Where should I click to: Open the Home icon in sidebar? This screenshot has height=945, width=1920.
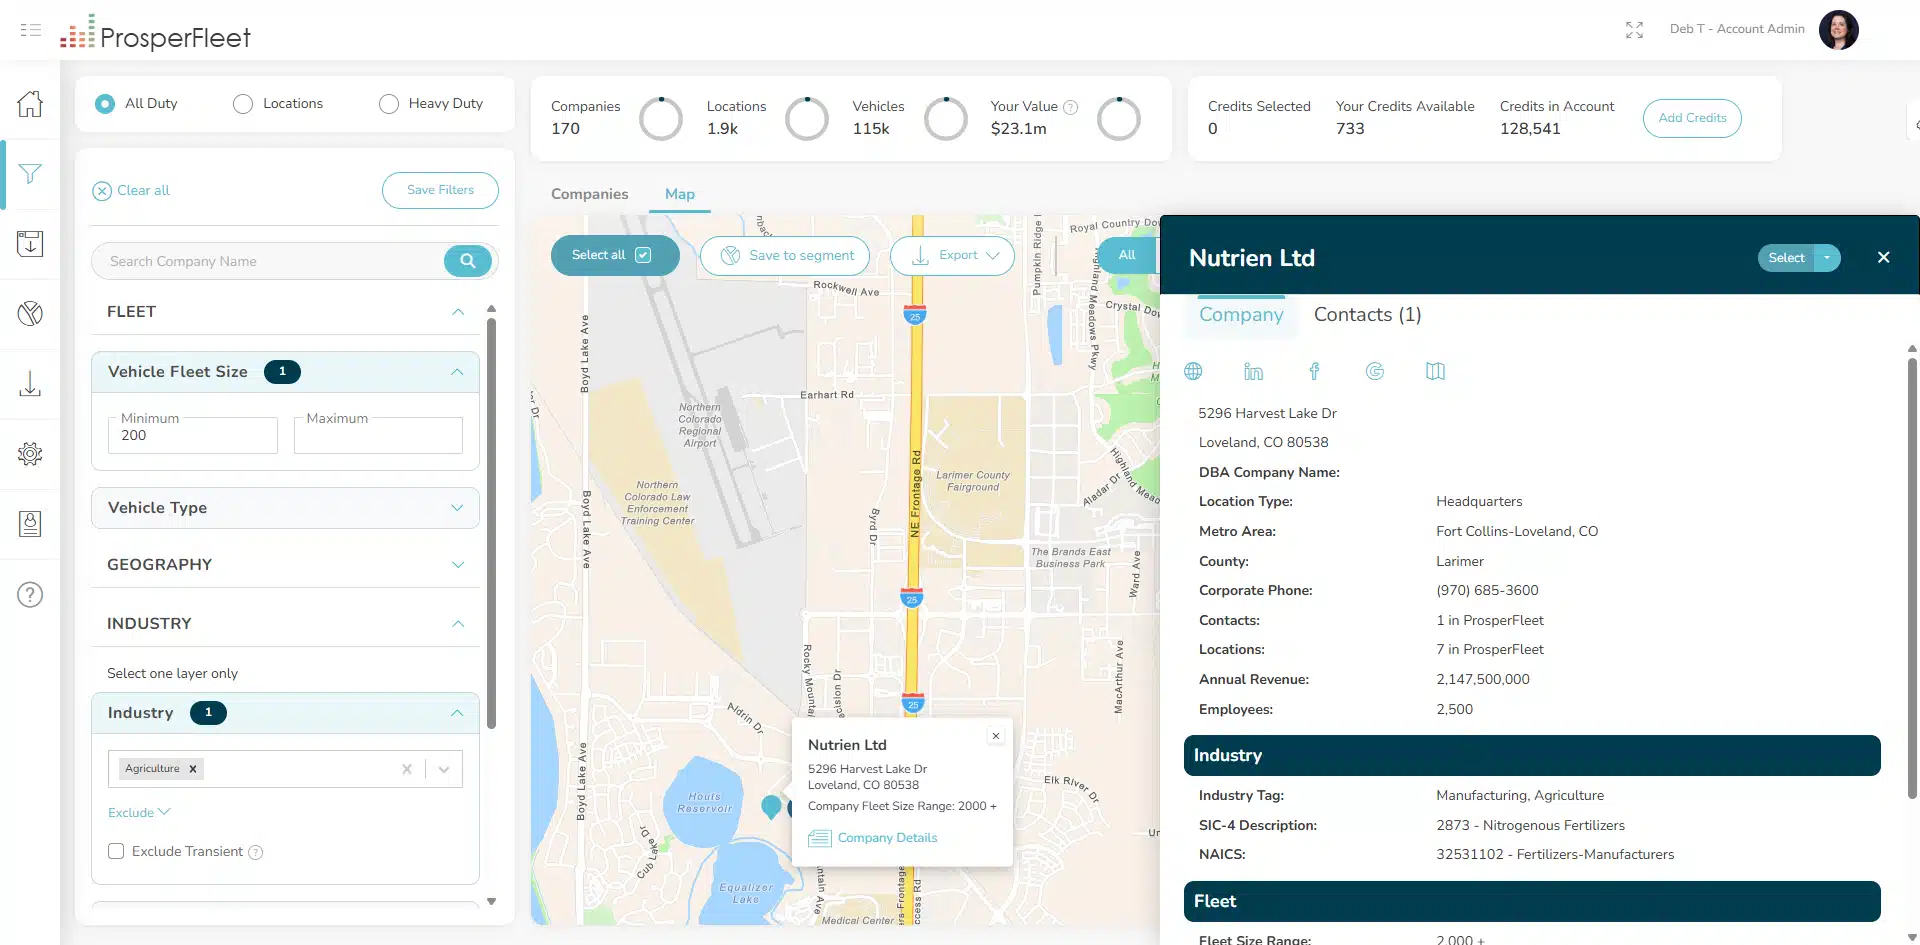(x=30, y=103)
